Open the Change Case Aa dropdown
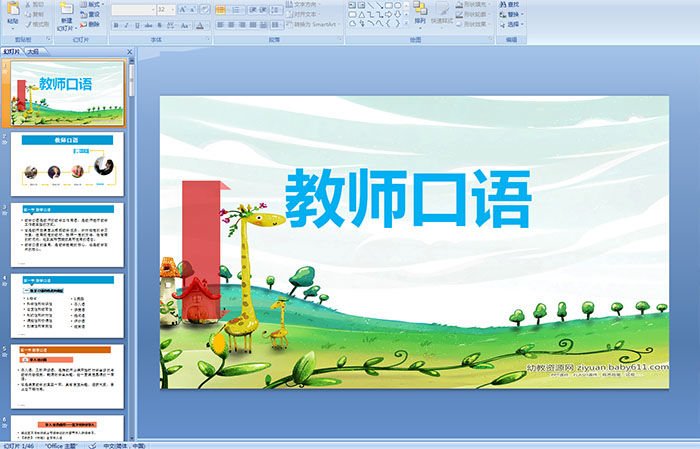 point(185,25)
